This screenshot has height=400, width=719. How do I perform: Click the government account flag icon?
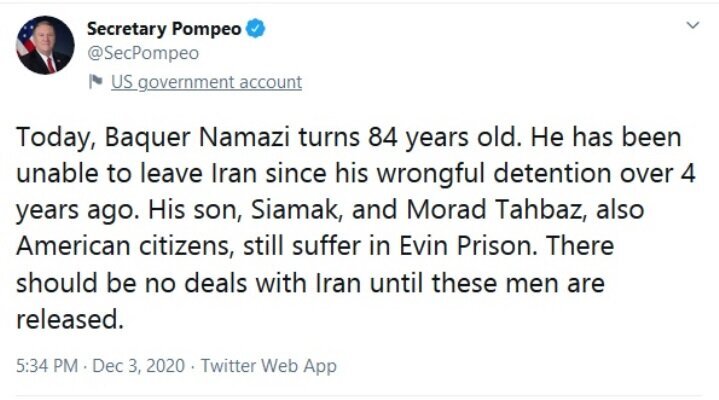click(x=96, y=82)
